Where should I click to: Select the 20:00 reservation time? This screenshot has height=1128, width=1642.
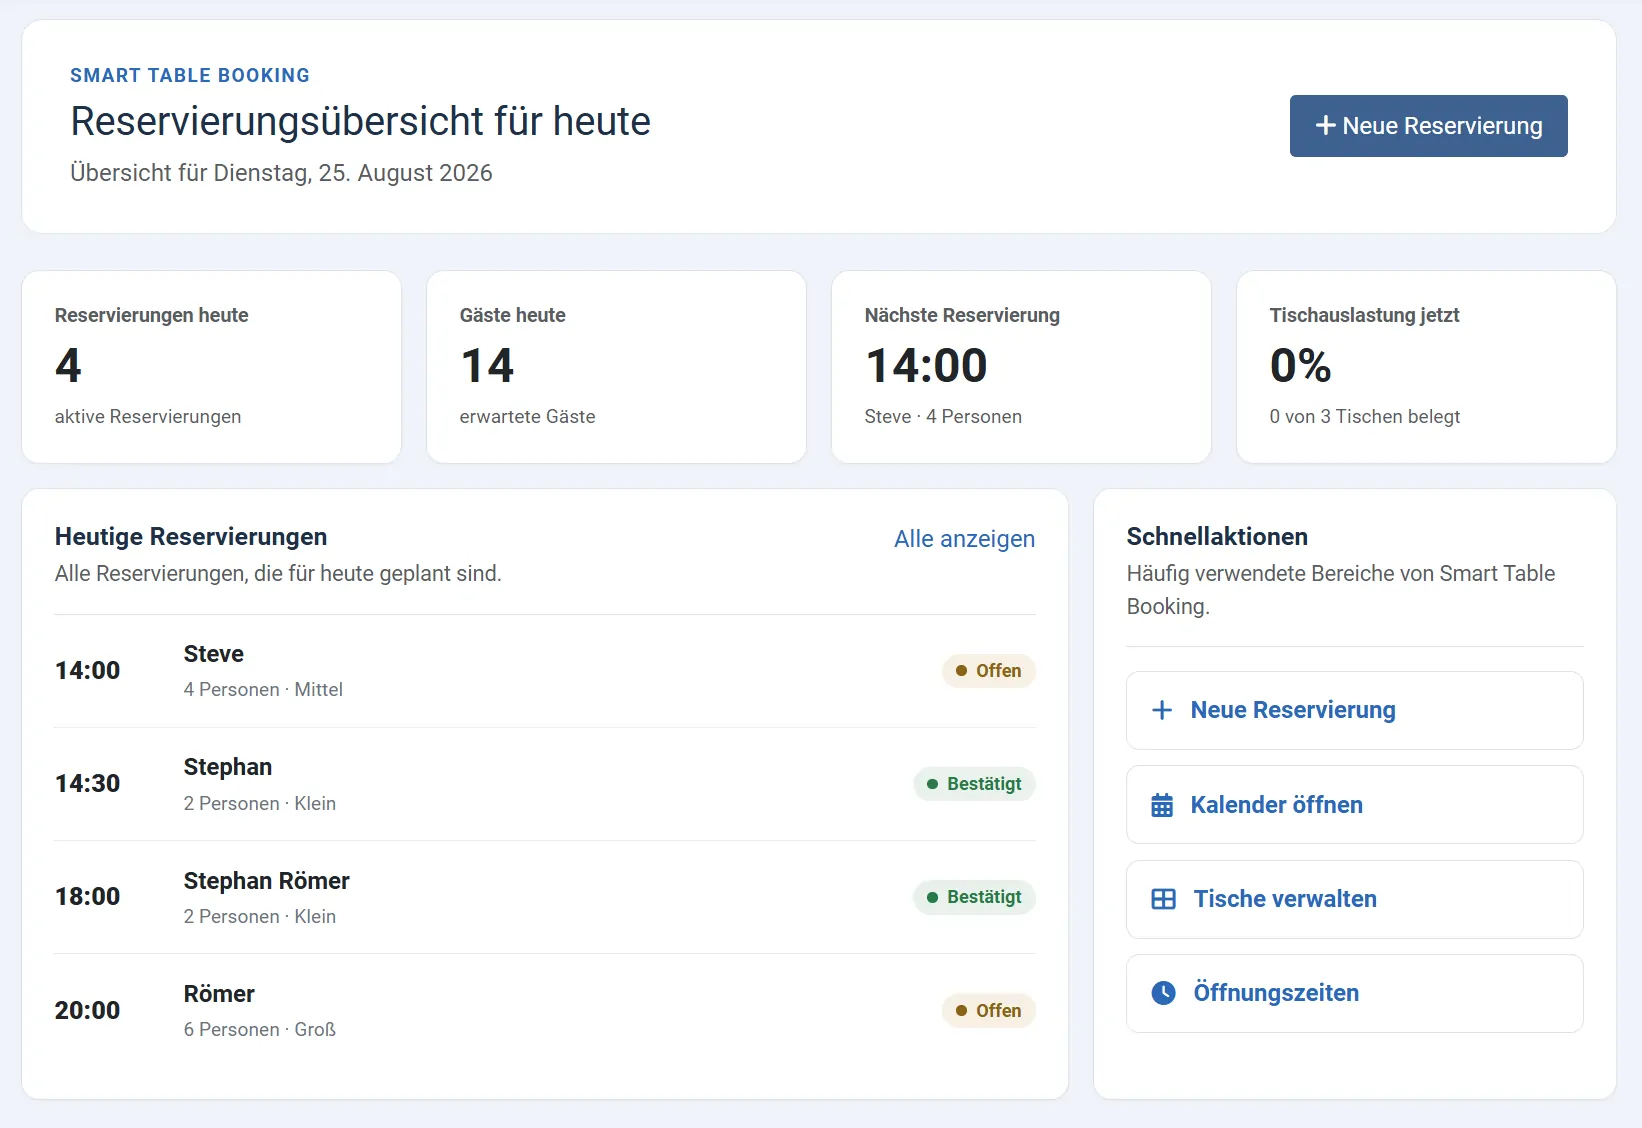(x=87, y=1011)
